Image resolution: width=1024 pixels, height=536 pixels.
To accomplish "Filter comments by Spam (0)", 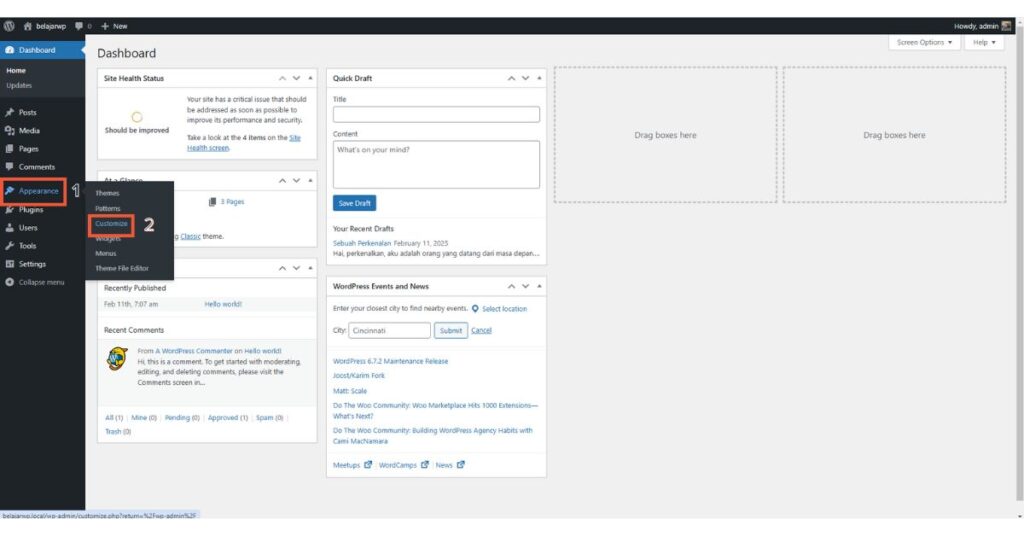I will pos(270,418).
